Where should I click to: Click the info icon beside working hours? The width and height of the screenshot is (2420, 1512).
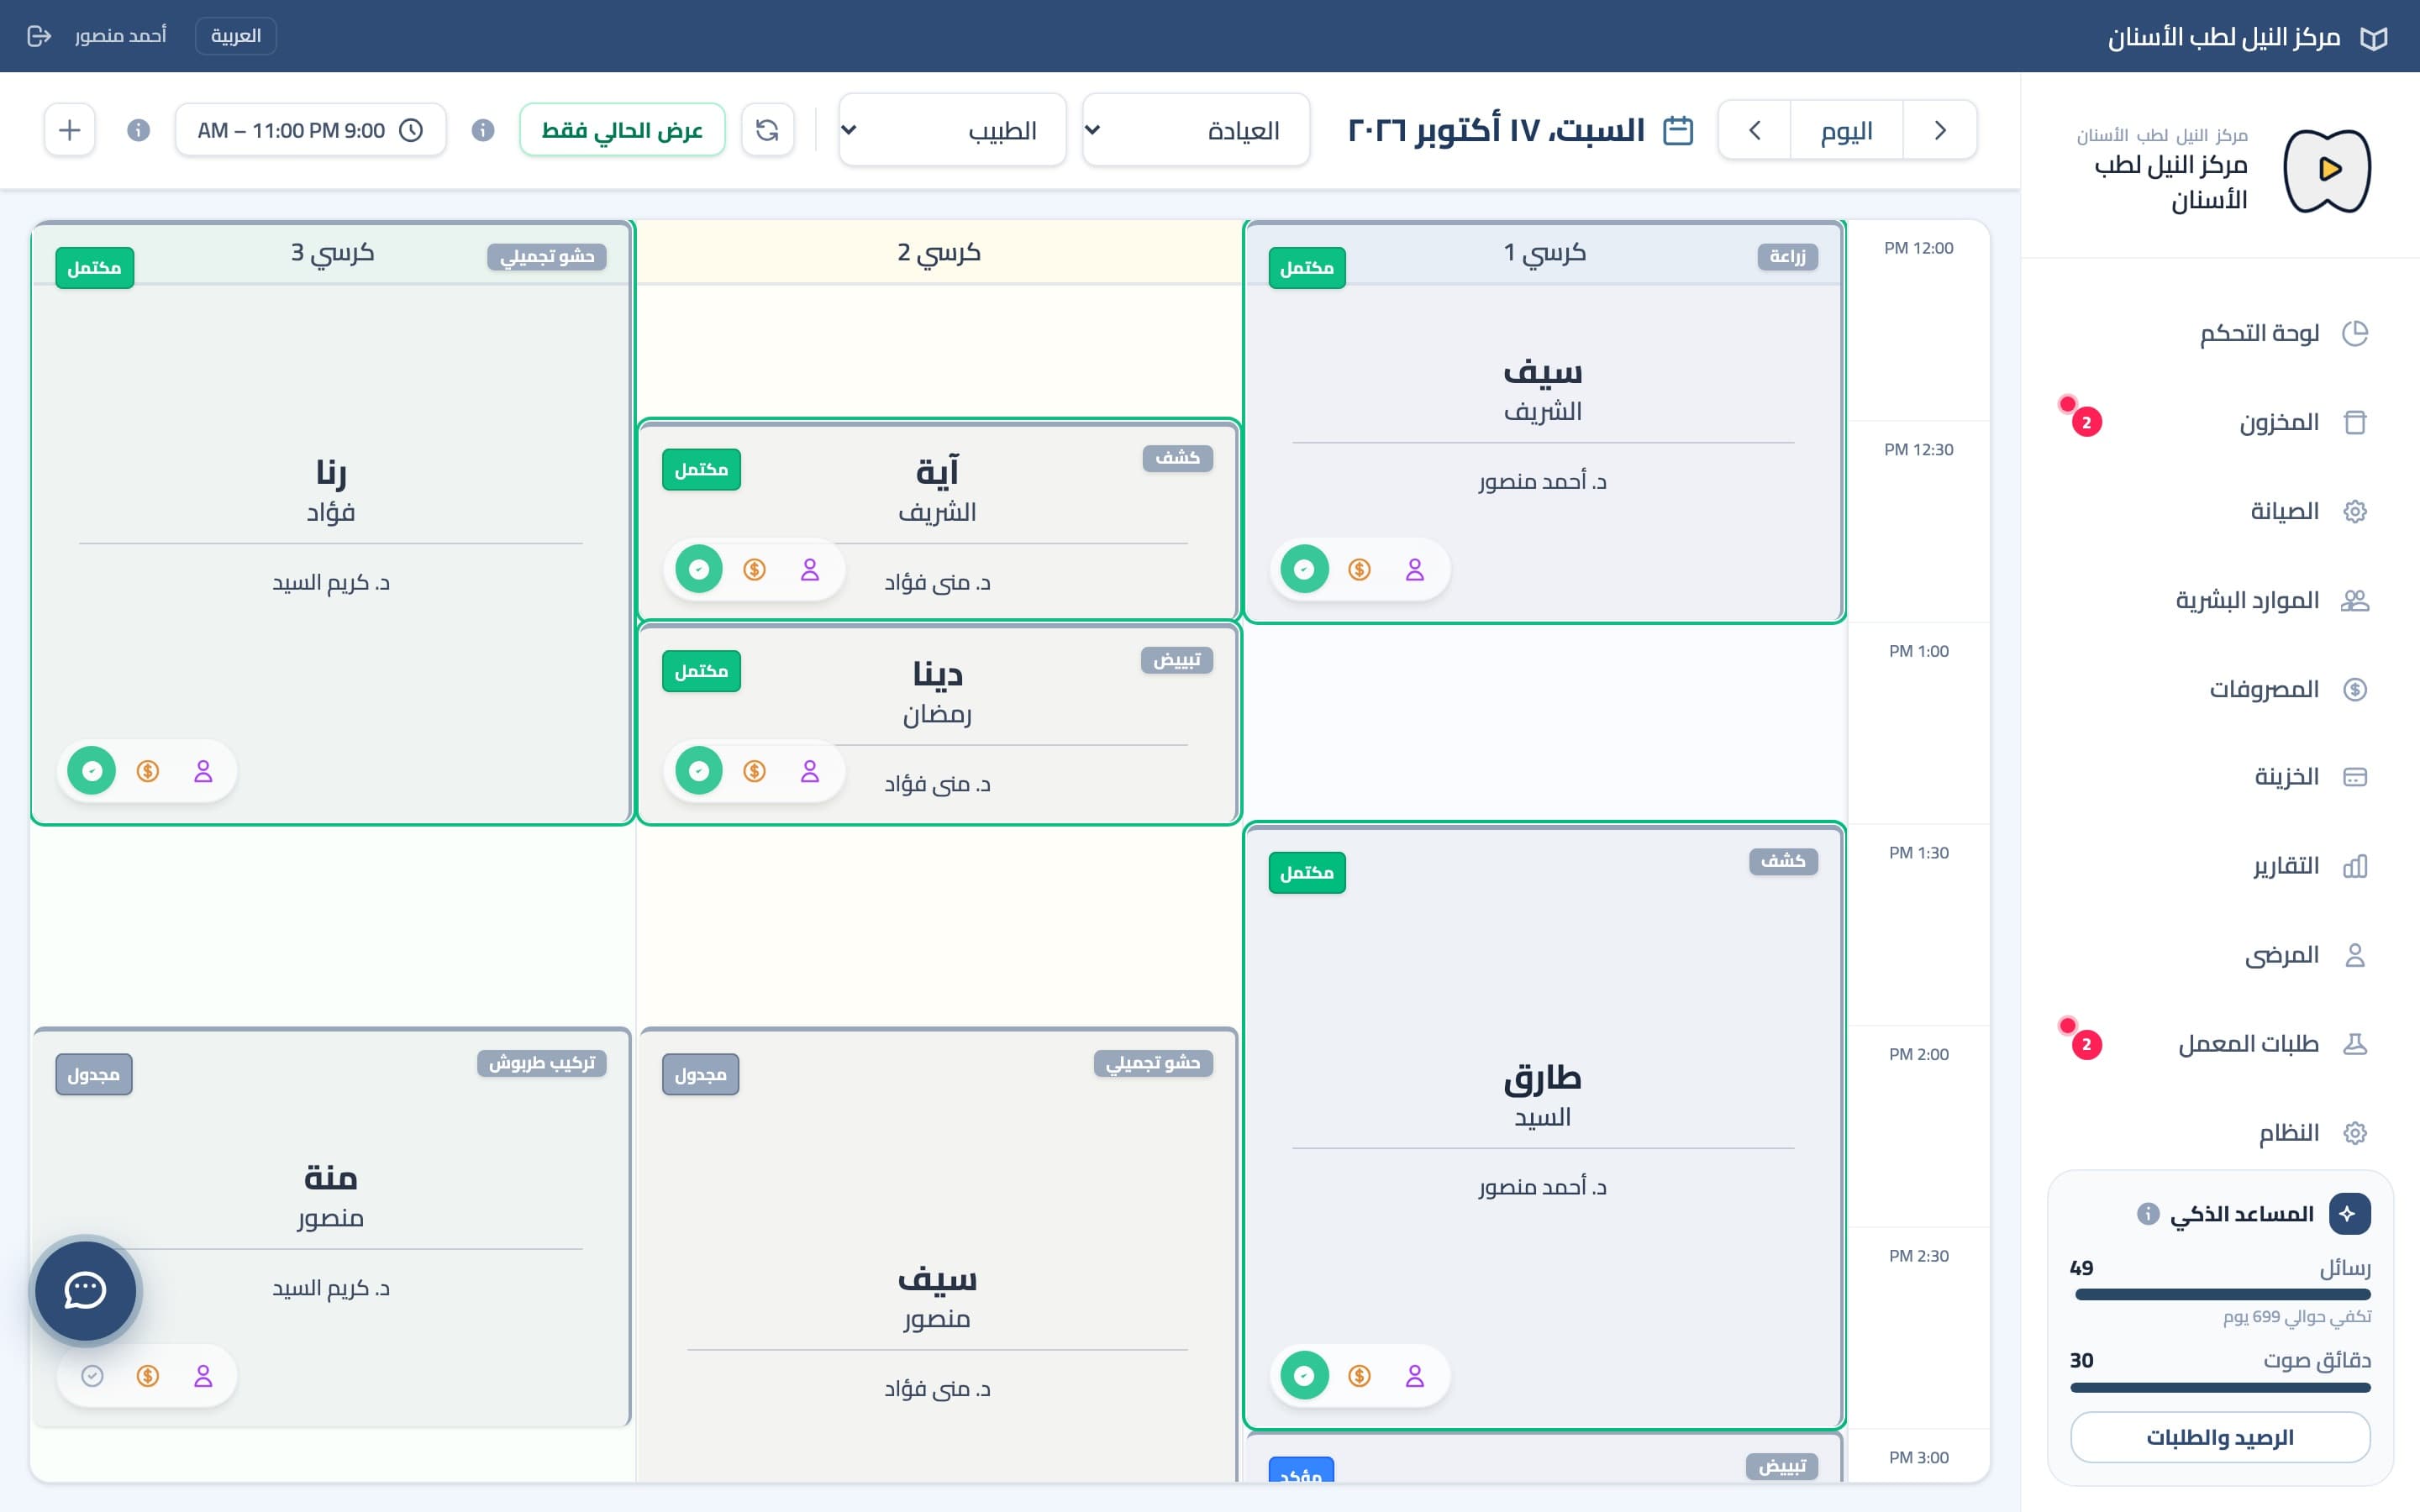click(139, 130)
